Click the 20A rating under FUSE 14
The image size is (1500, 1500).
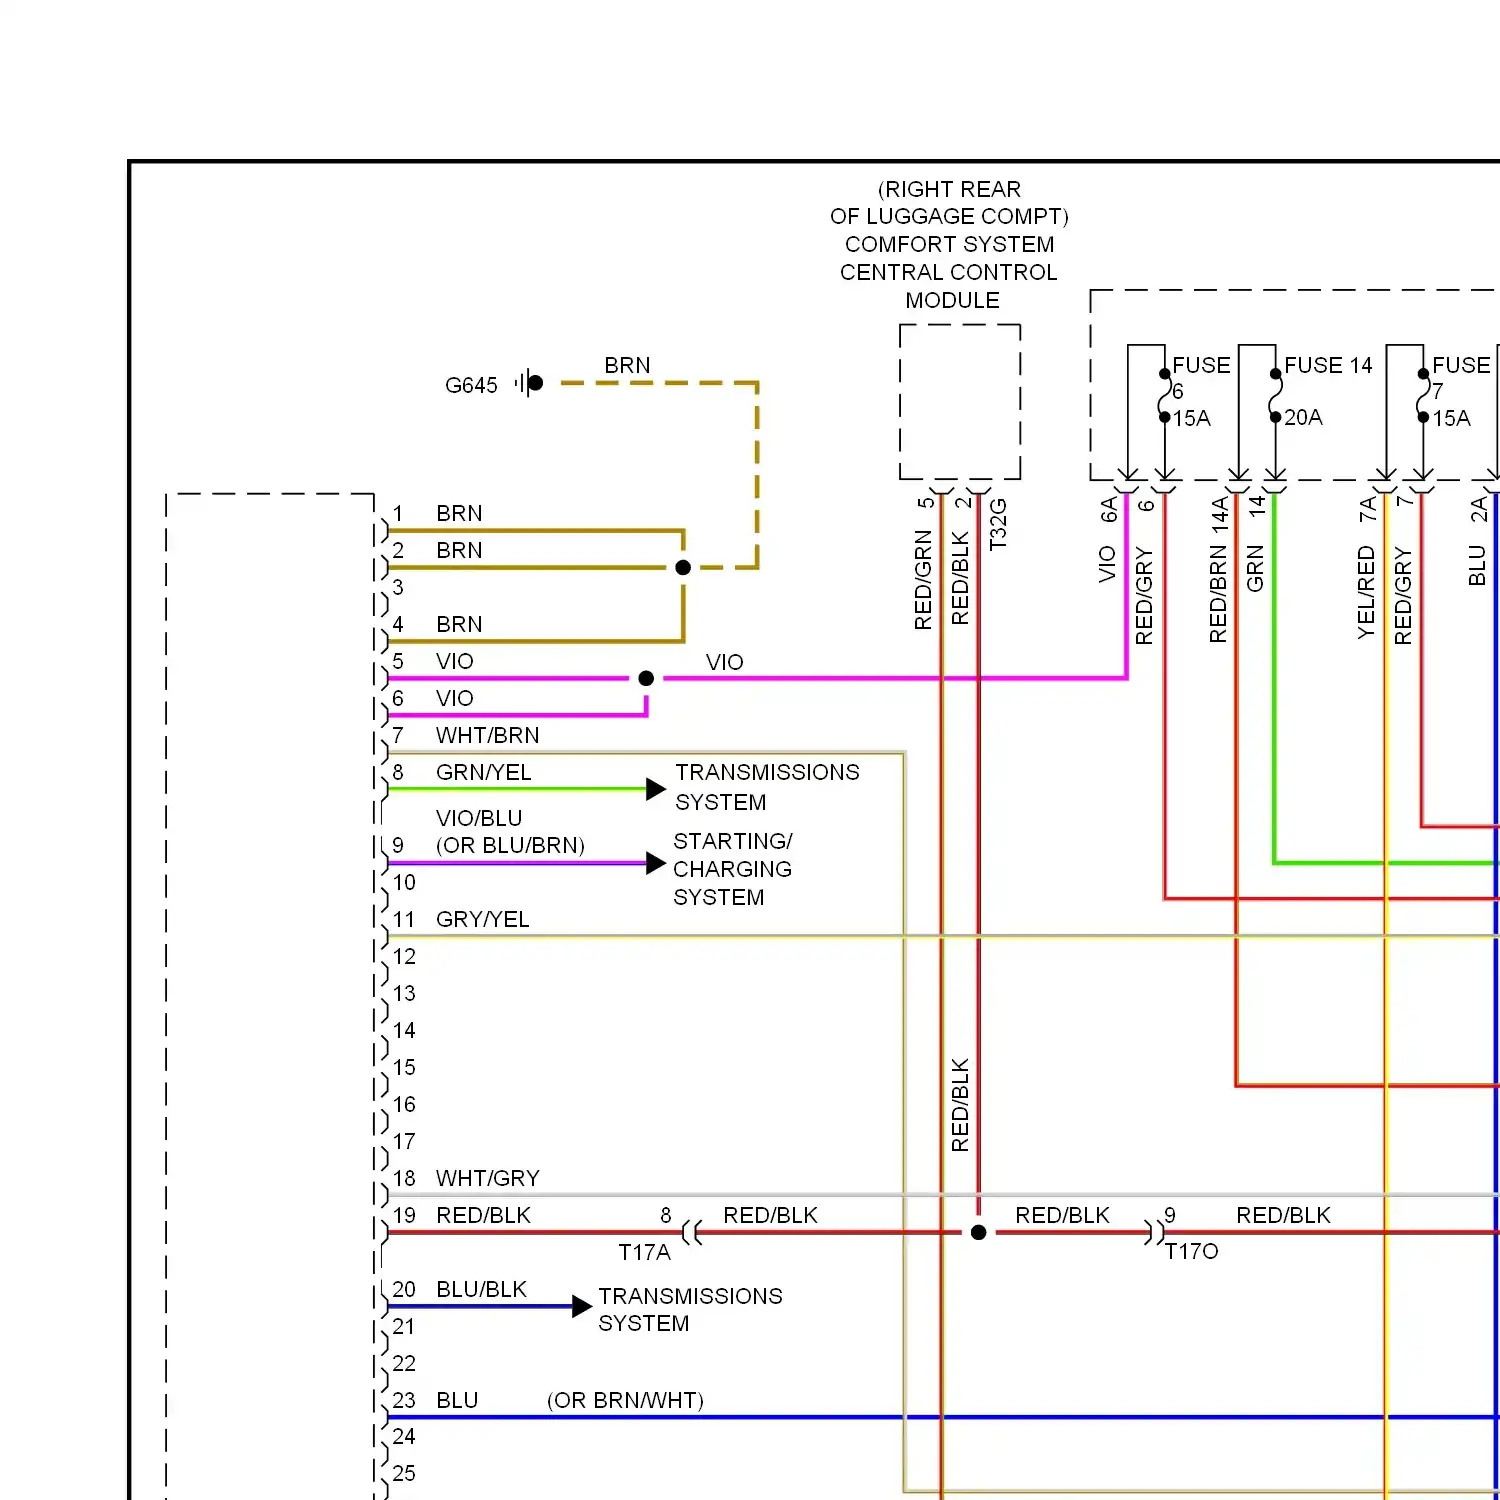(1303, 417)
